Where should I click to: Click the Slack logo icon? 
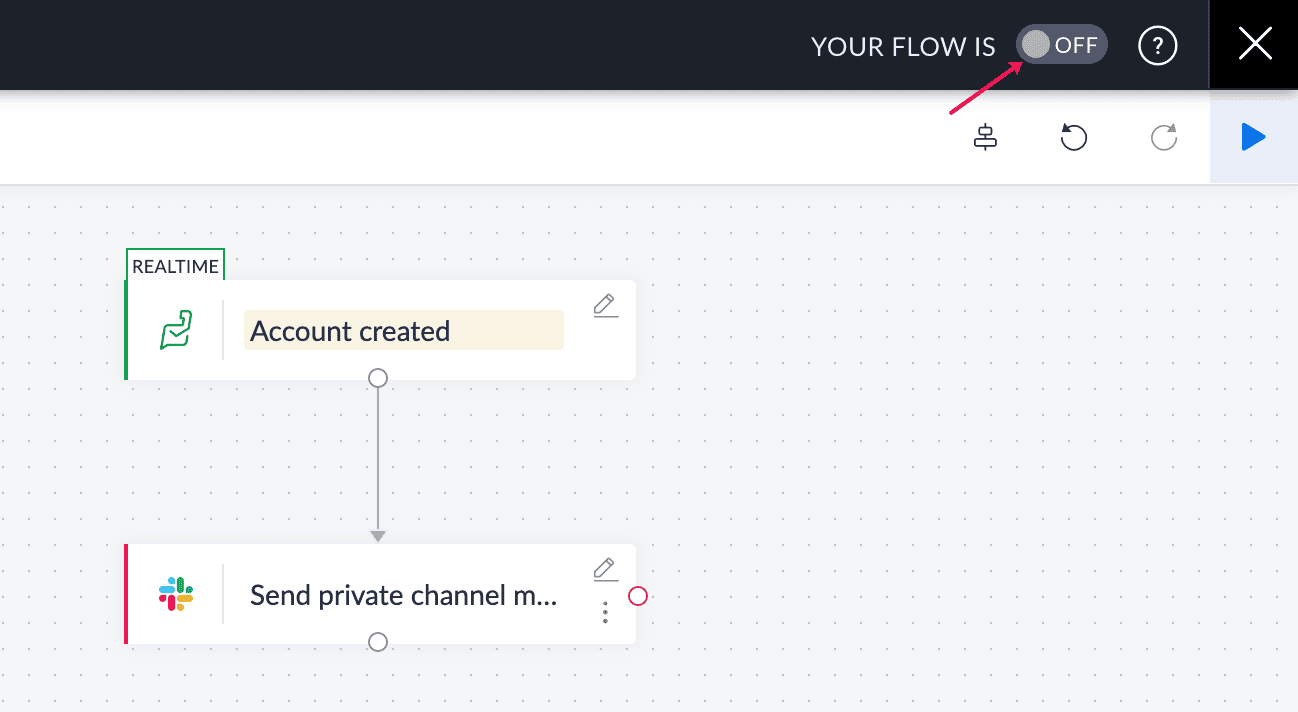176,594
